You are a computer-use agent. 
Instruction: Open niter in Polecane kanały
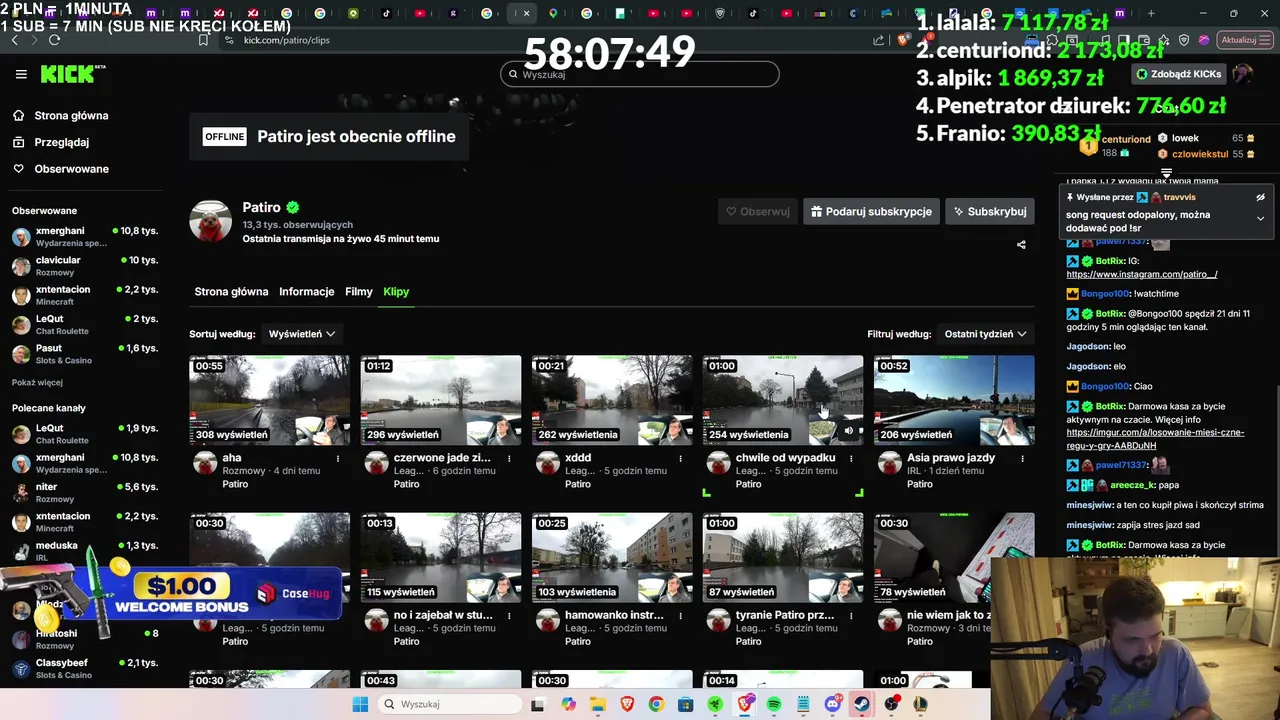pyautogui.click(x=85, y=492)
